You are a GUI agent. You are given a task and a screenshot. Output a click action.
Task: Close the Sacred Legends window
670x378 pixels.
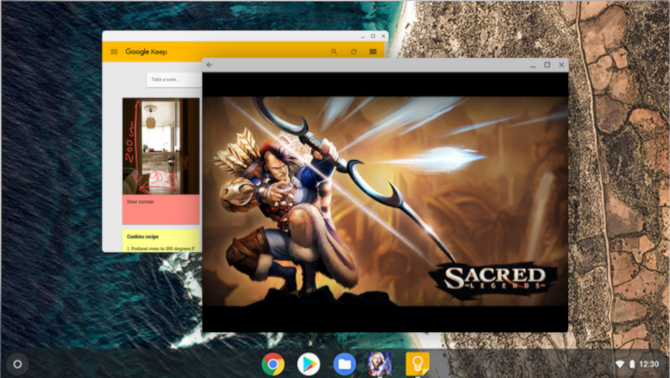[x=561, y=65]
